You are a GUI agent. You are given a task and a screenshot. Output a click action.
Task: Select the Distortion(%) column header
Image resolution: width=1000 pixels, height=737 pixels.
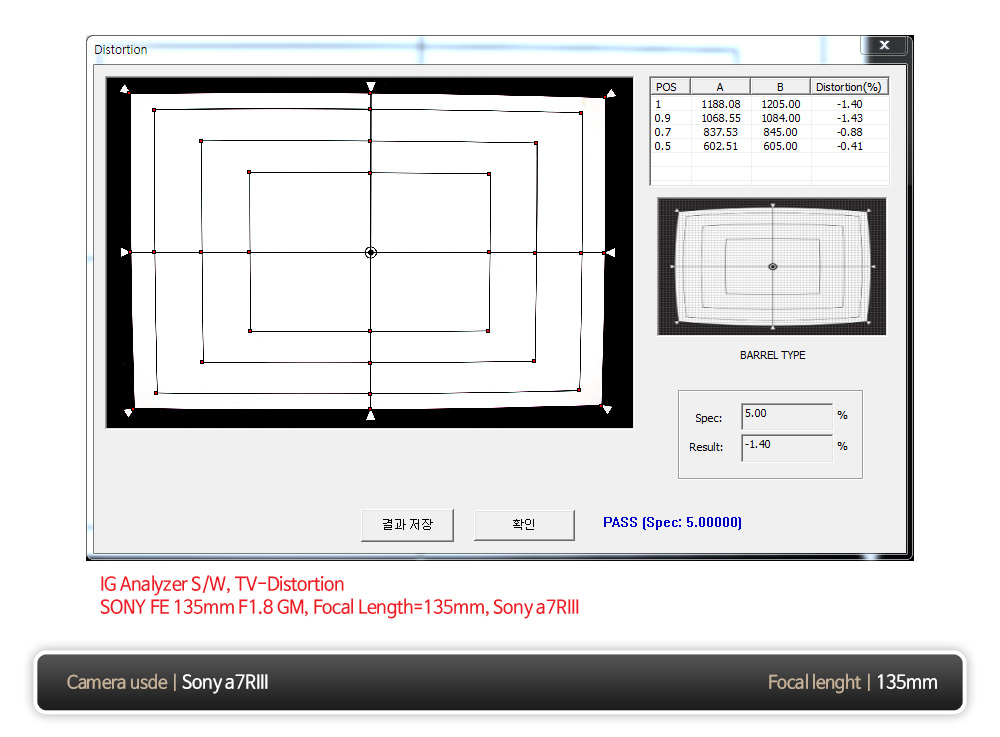coord(849,86)
